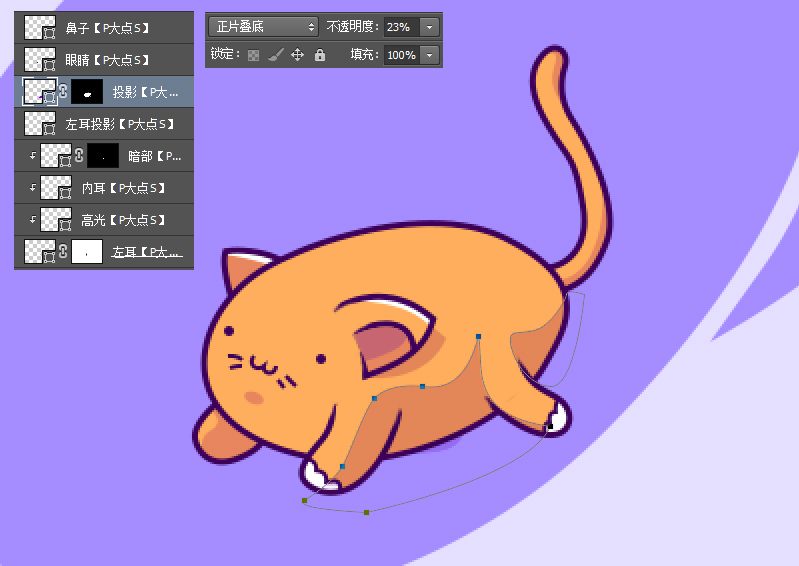Screen dimensions: 799x566
Task: Enable the lock position icon
Action: [297, 55]
